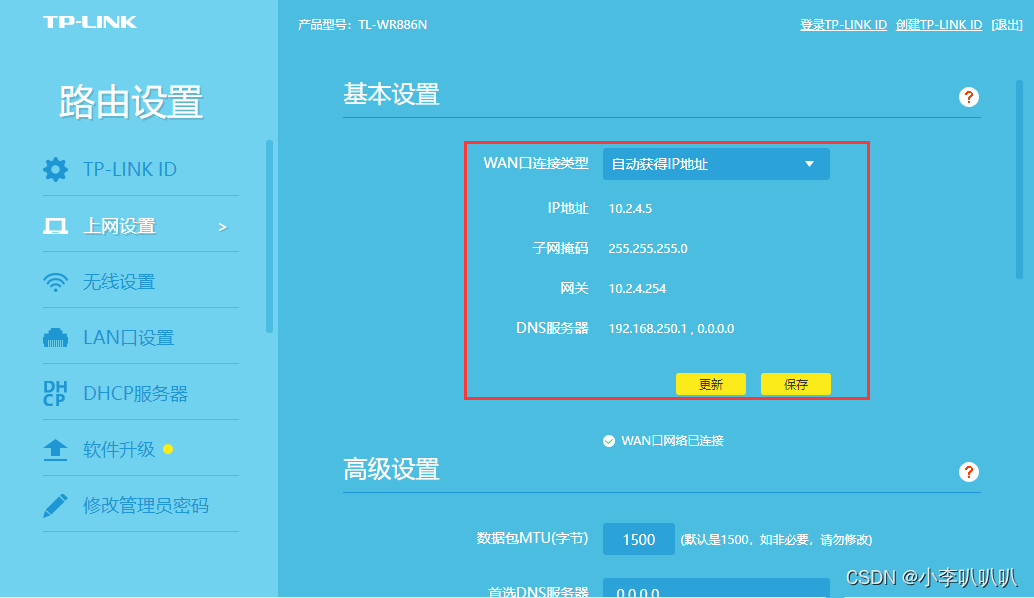Click the 无线设置 WiFi icon
Image resolution: width=1034 pixels, height=598 pixels.
click(58, 281)
